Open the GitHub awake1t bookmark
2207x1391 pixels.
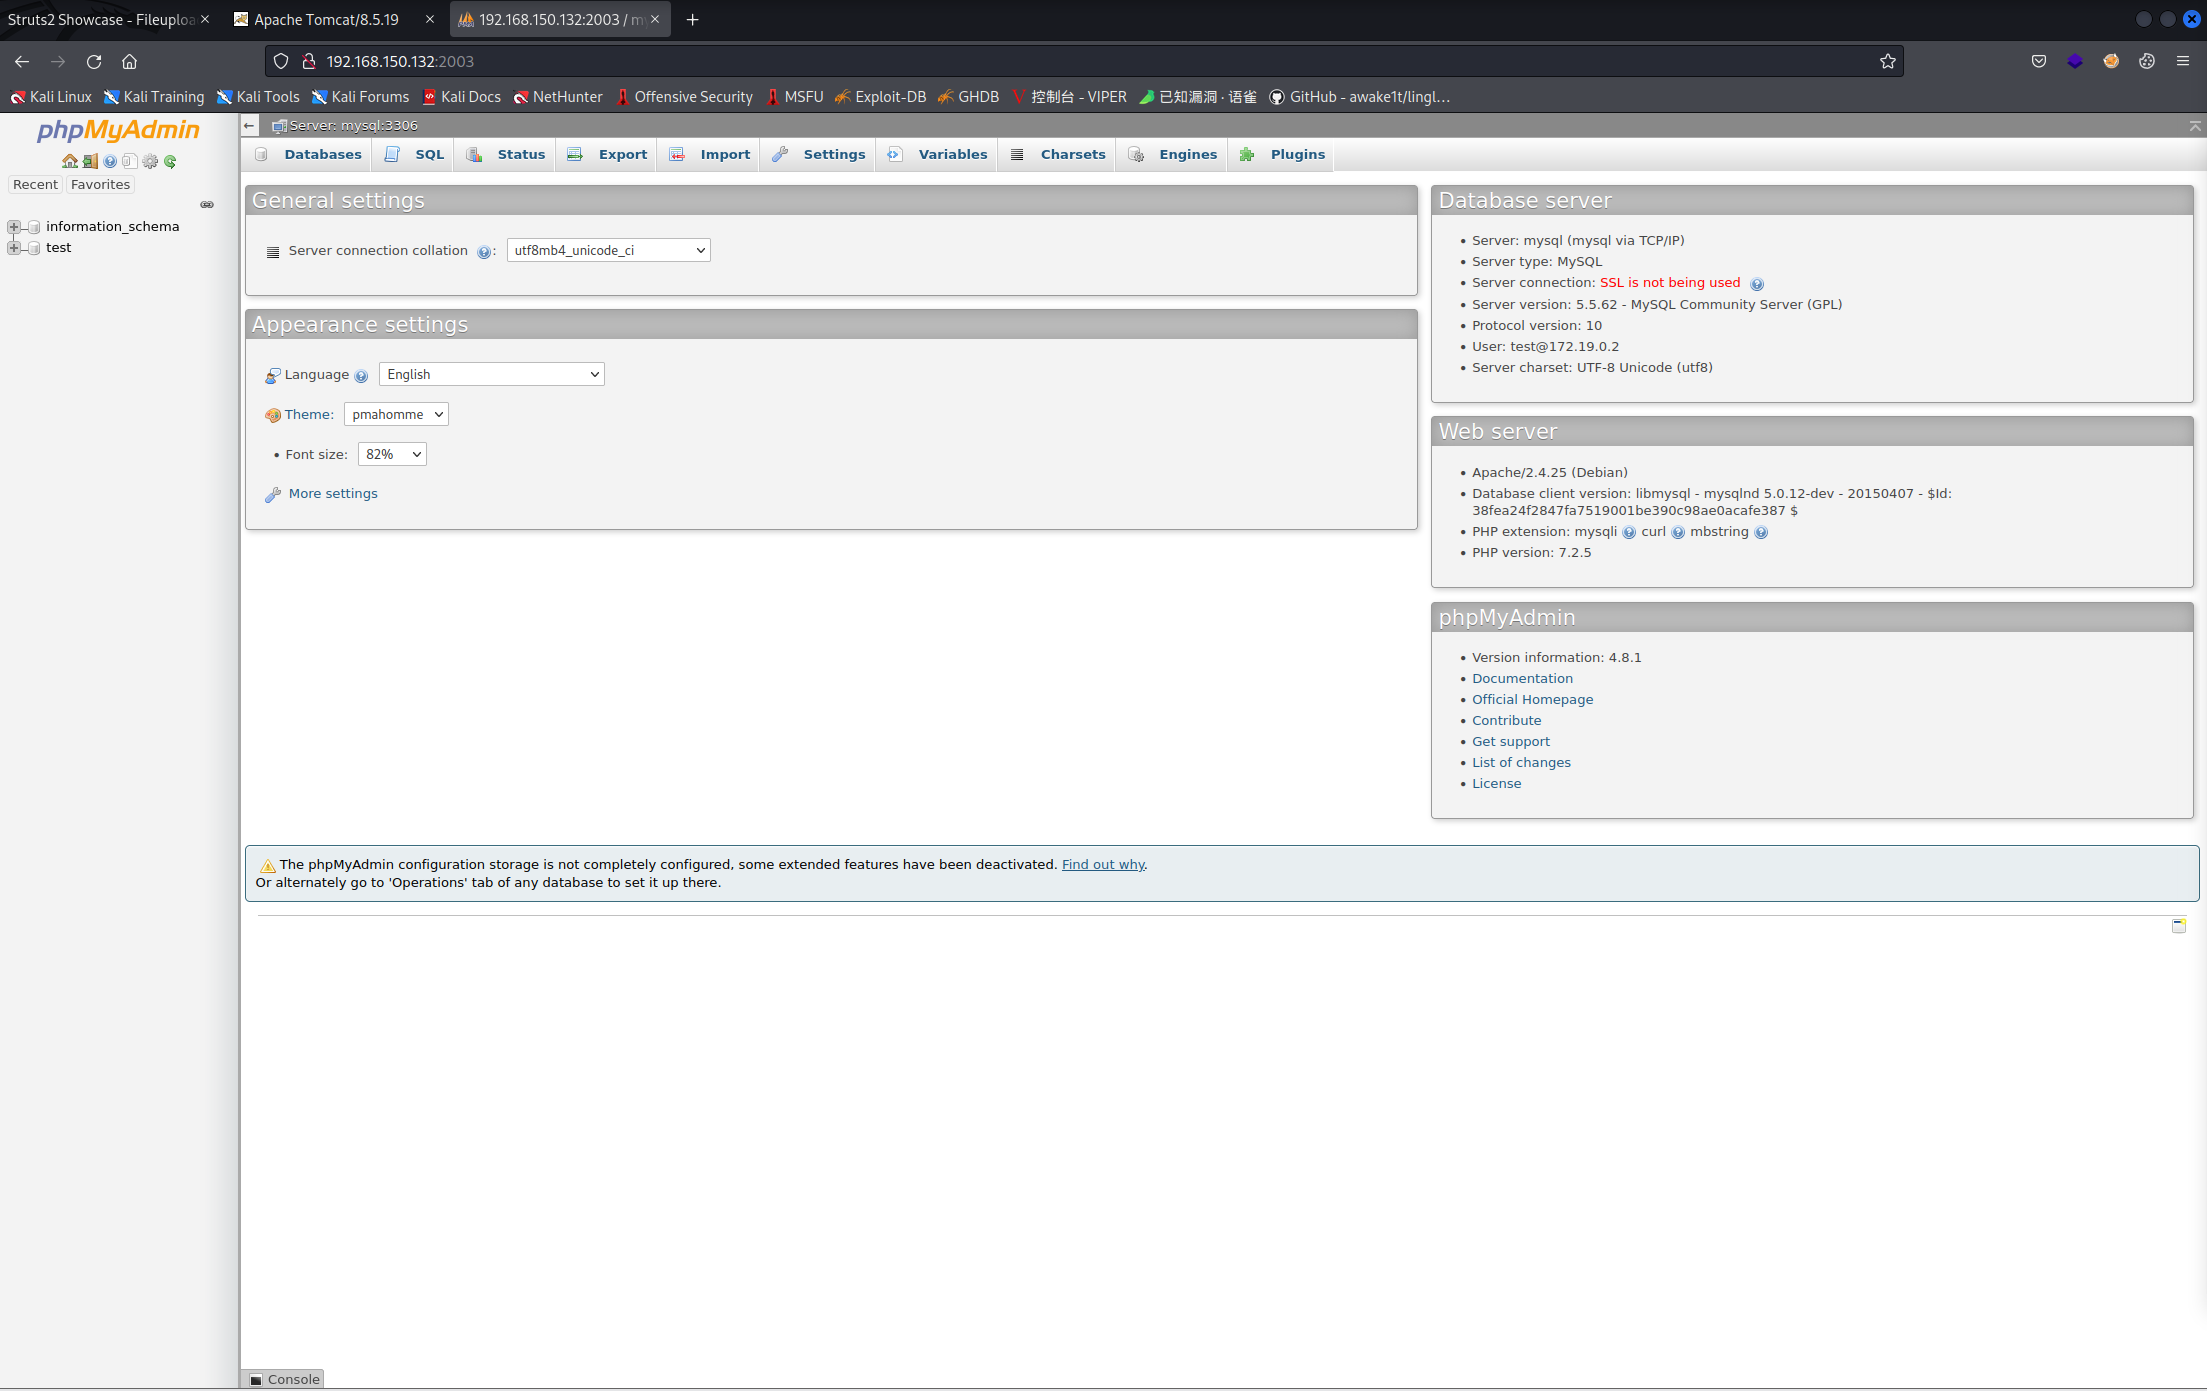pyautogui.click(x=1360, y=97)
